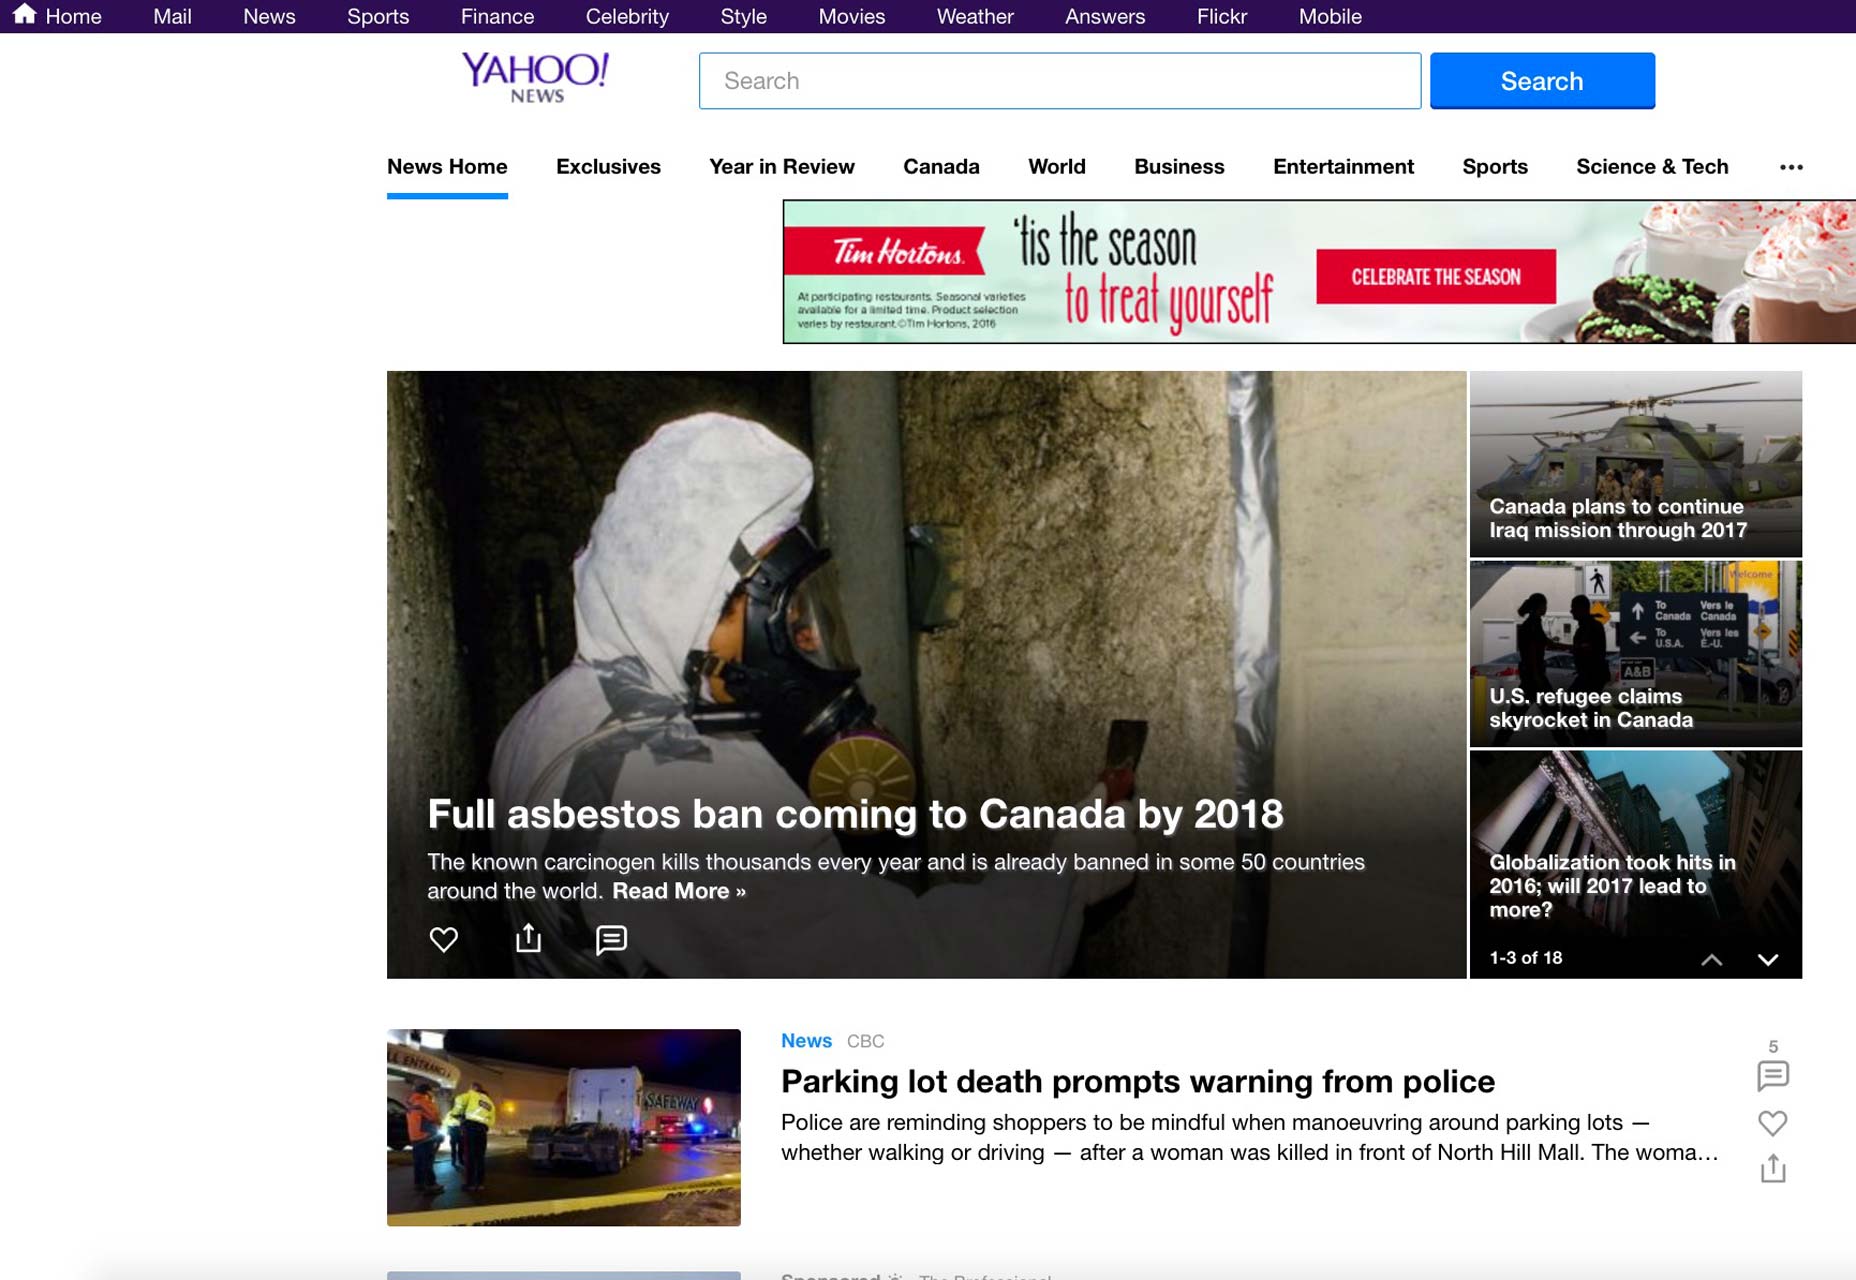Switch to the Year in Review tab
This screenshot has height=1280, width=1856.
782,167
